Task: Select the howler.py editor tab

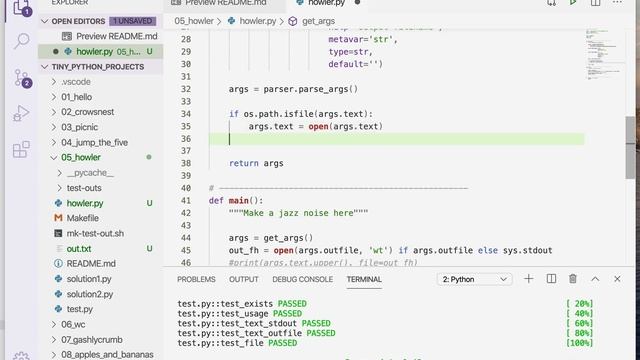Action: (x=327, y=3)
